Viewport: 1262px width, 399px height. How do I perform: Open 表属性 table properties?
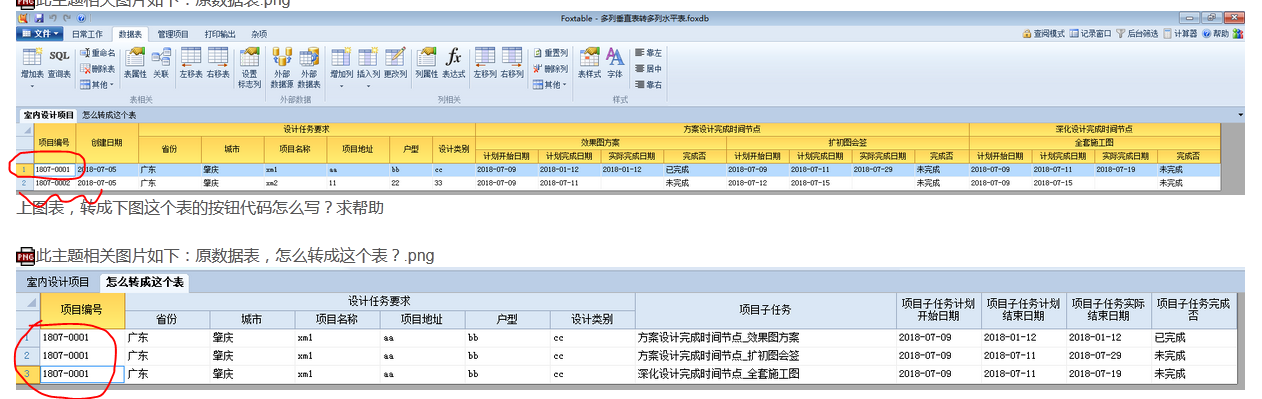135,63
